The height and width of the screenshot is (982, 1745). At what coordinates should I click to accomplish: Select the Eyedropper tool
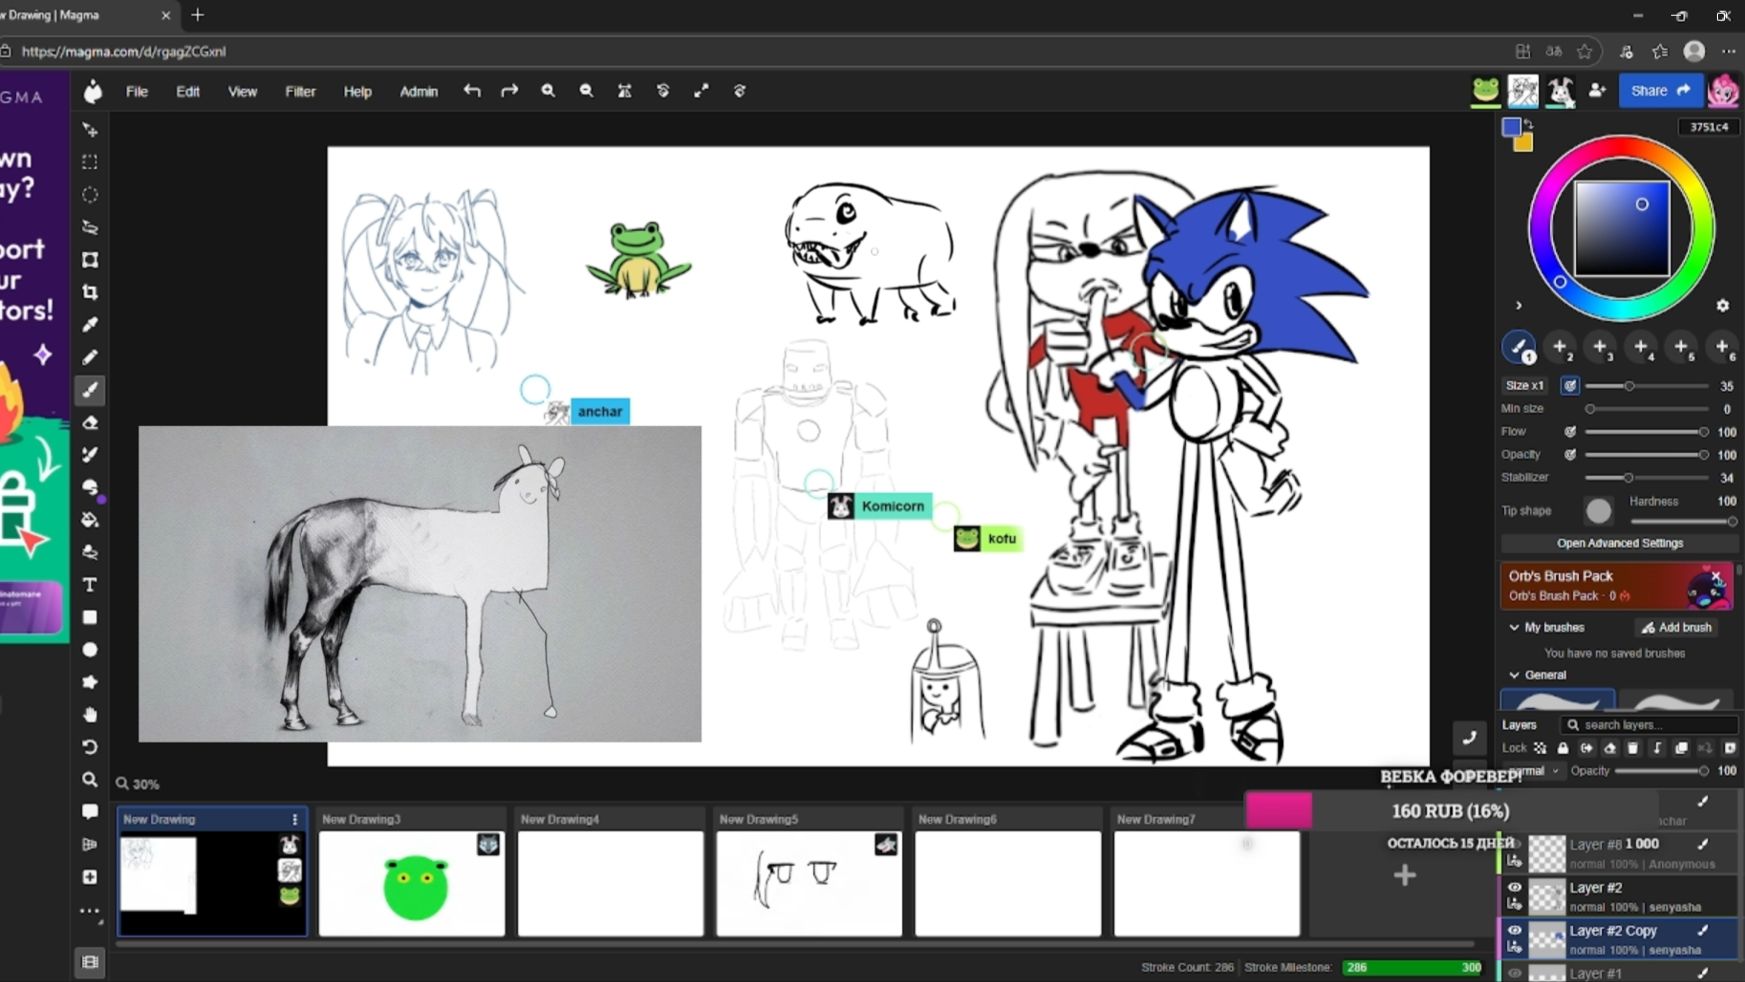pos(90,324)
